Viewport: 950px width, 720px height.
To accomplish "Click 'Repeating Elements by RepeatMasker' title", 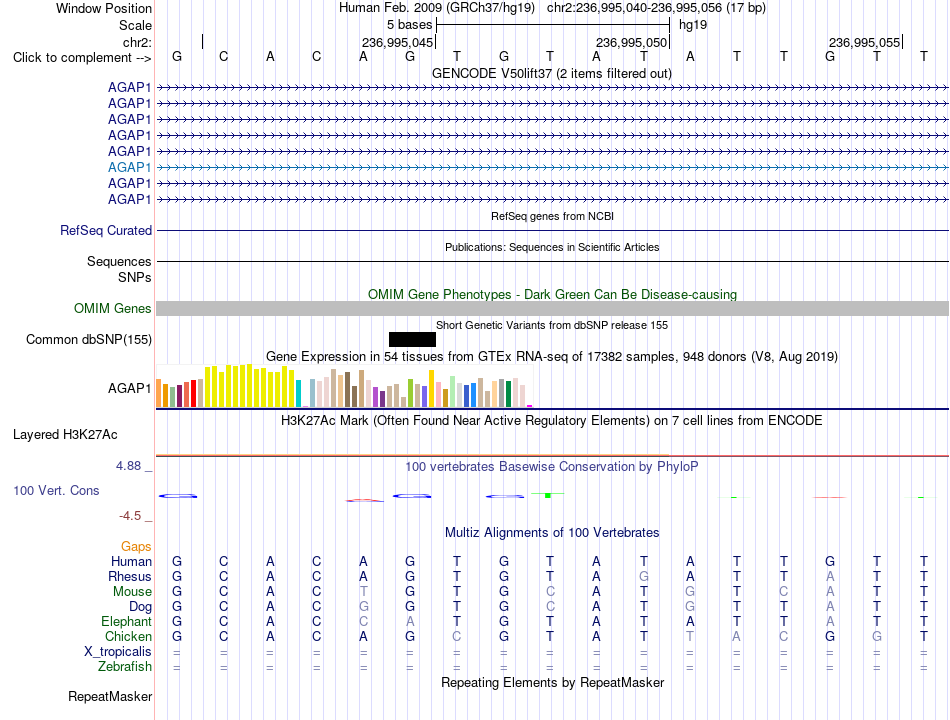I will (x=552, y=682).
